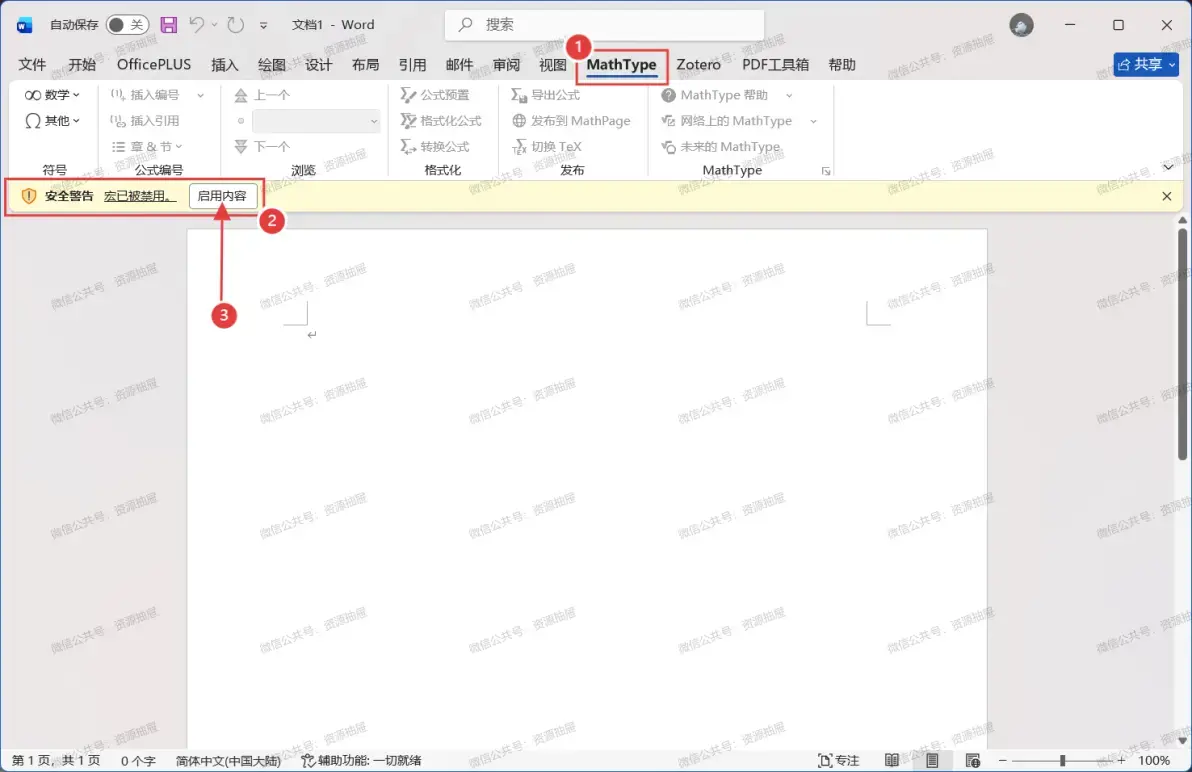Click the 100% zoom level
Screen dimensions: 1192x772
point(1153,760)
